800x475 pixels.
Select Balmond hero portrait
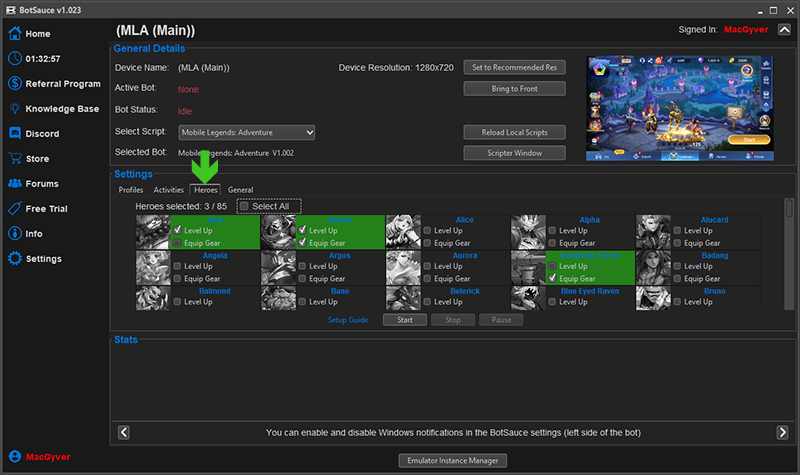pos(153,298)
